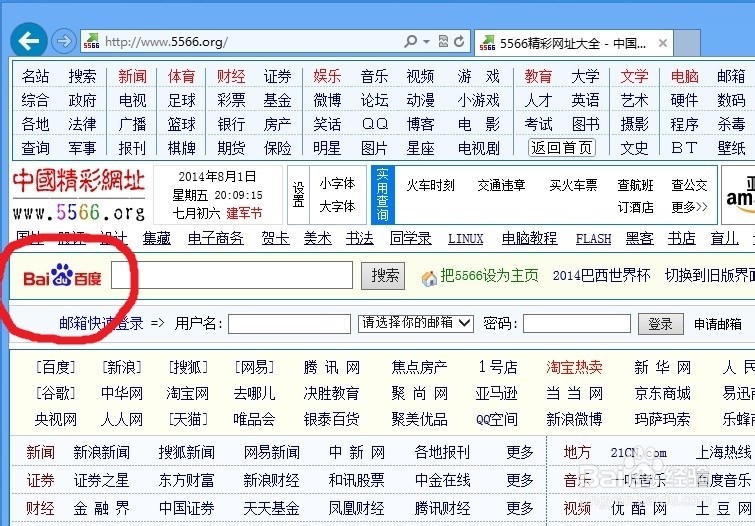
Task: Click the Baidu logo
Action: [62, 276]
